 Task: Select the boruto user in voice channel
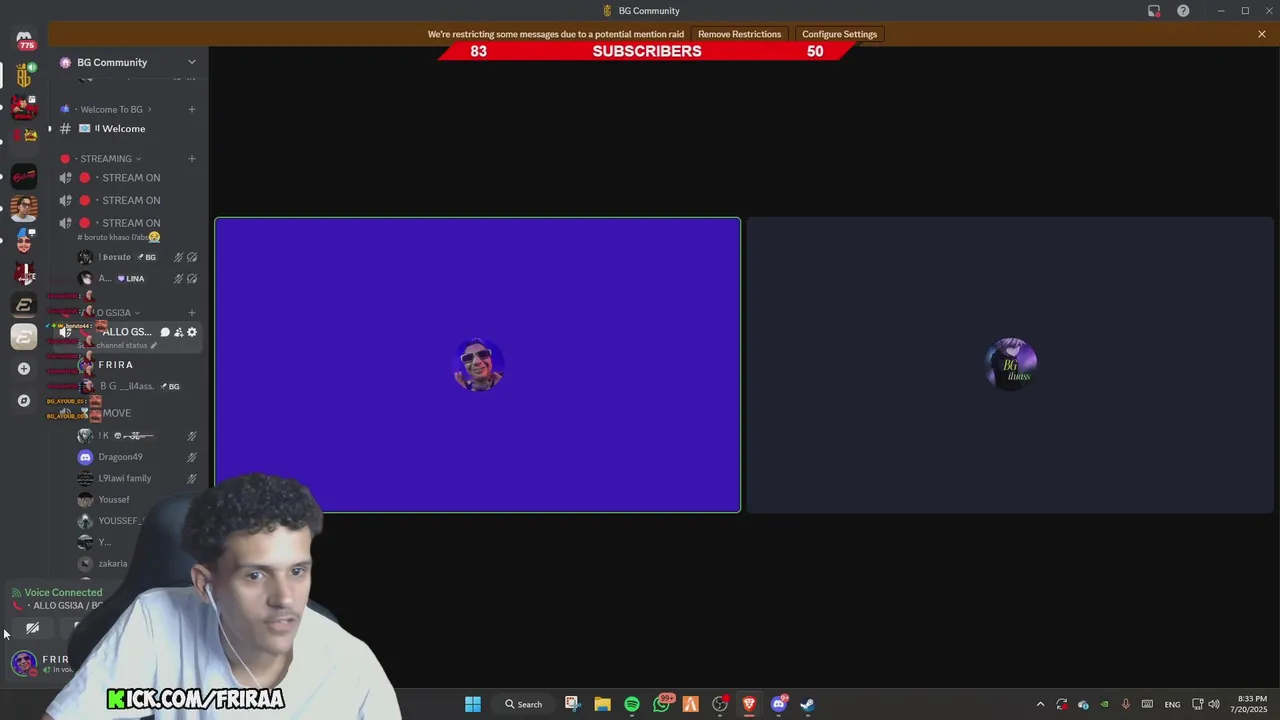pos(137,257)
